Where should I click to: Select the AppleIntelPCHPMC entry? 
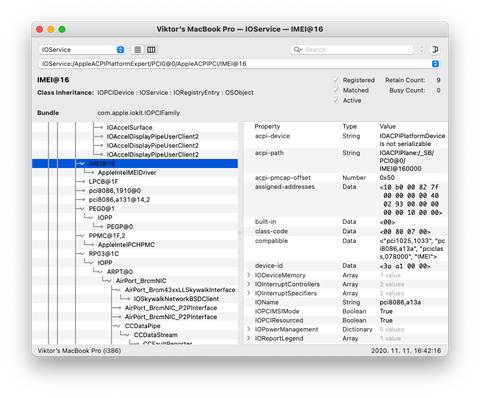pyautogui.click(x=126, y=245)
